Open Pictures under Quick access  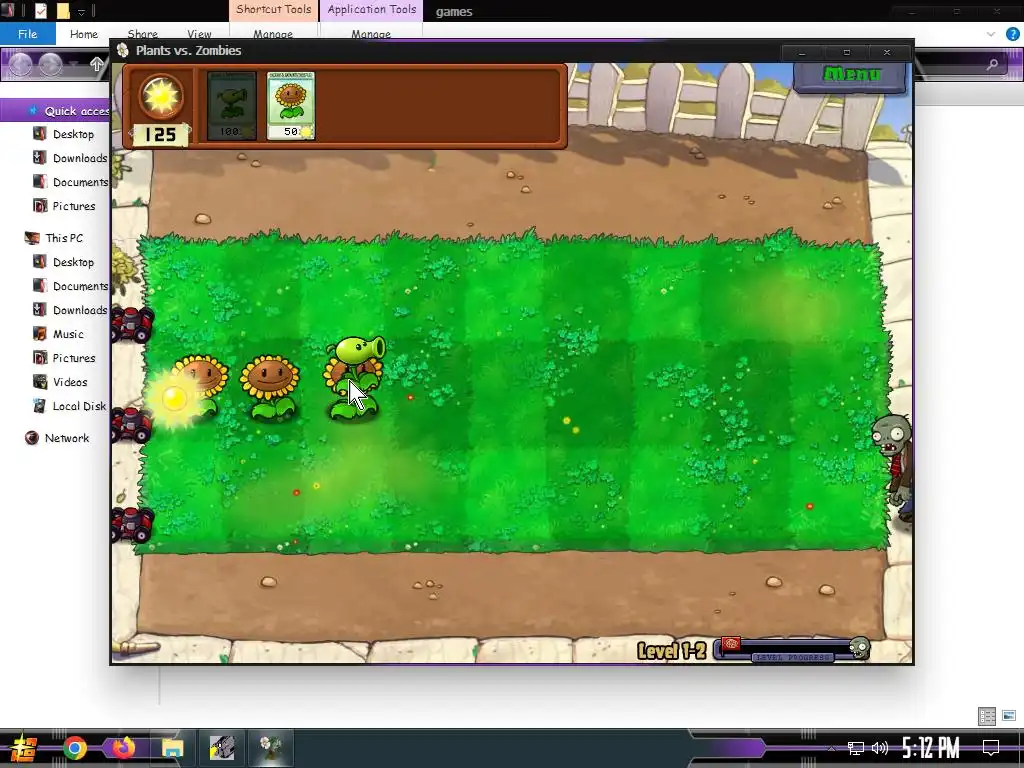[x=74, y=206]
